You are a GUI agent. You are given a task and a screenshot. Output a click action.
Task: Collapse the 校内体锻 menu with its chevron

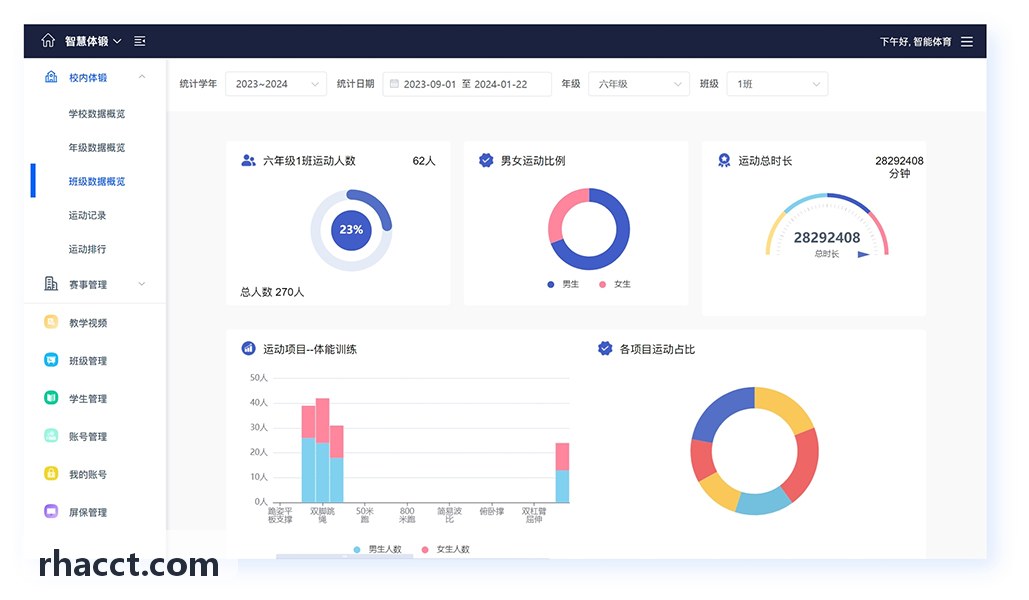(142, 77)
